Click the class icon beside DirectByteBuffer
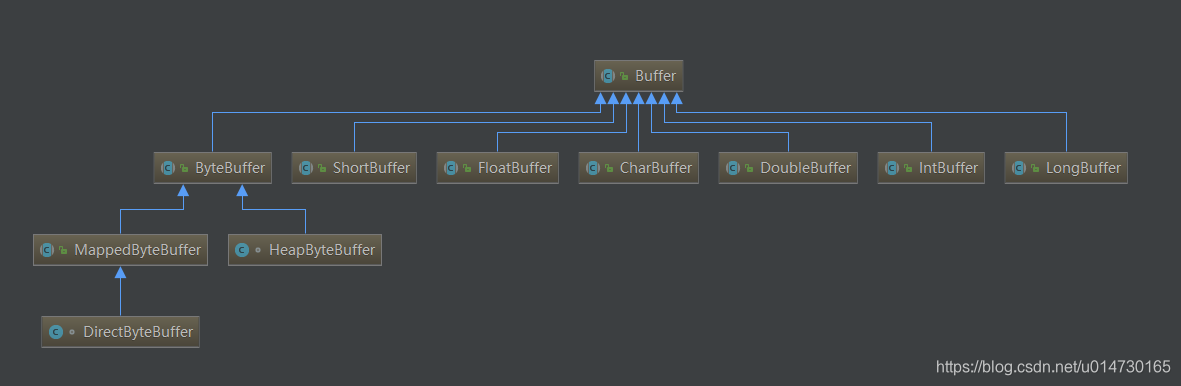This screenshot has height=386, width=1181. pos(56,332)
